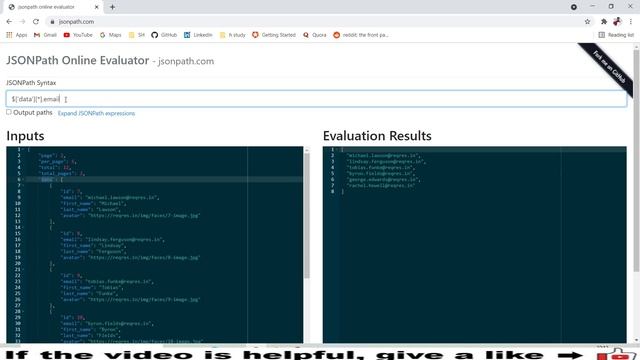
Task: Click "michael.lawson@reqres.in" in the Inputs editor
Action: pos(121,198)
